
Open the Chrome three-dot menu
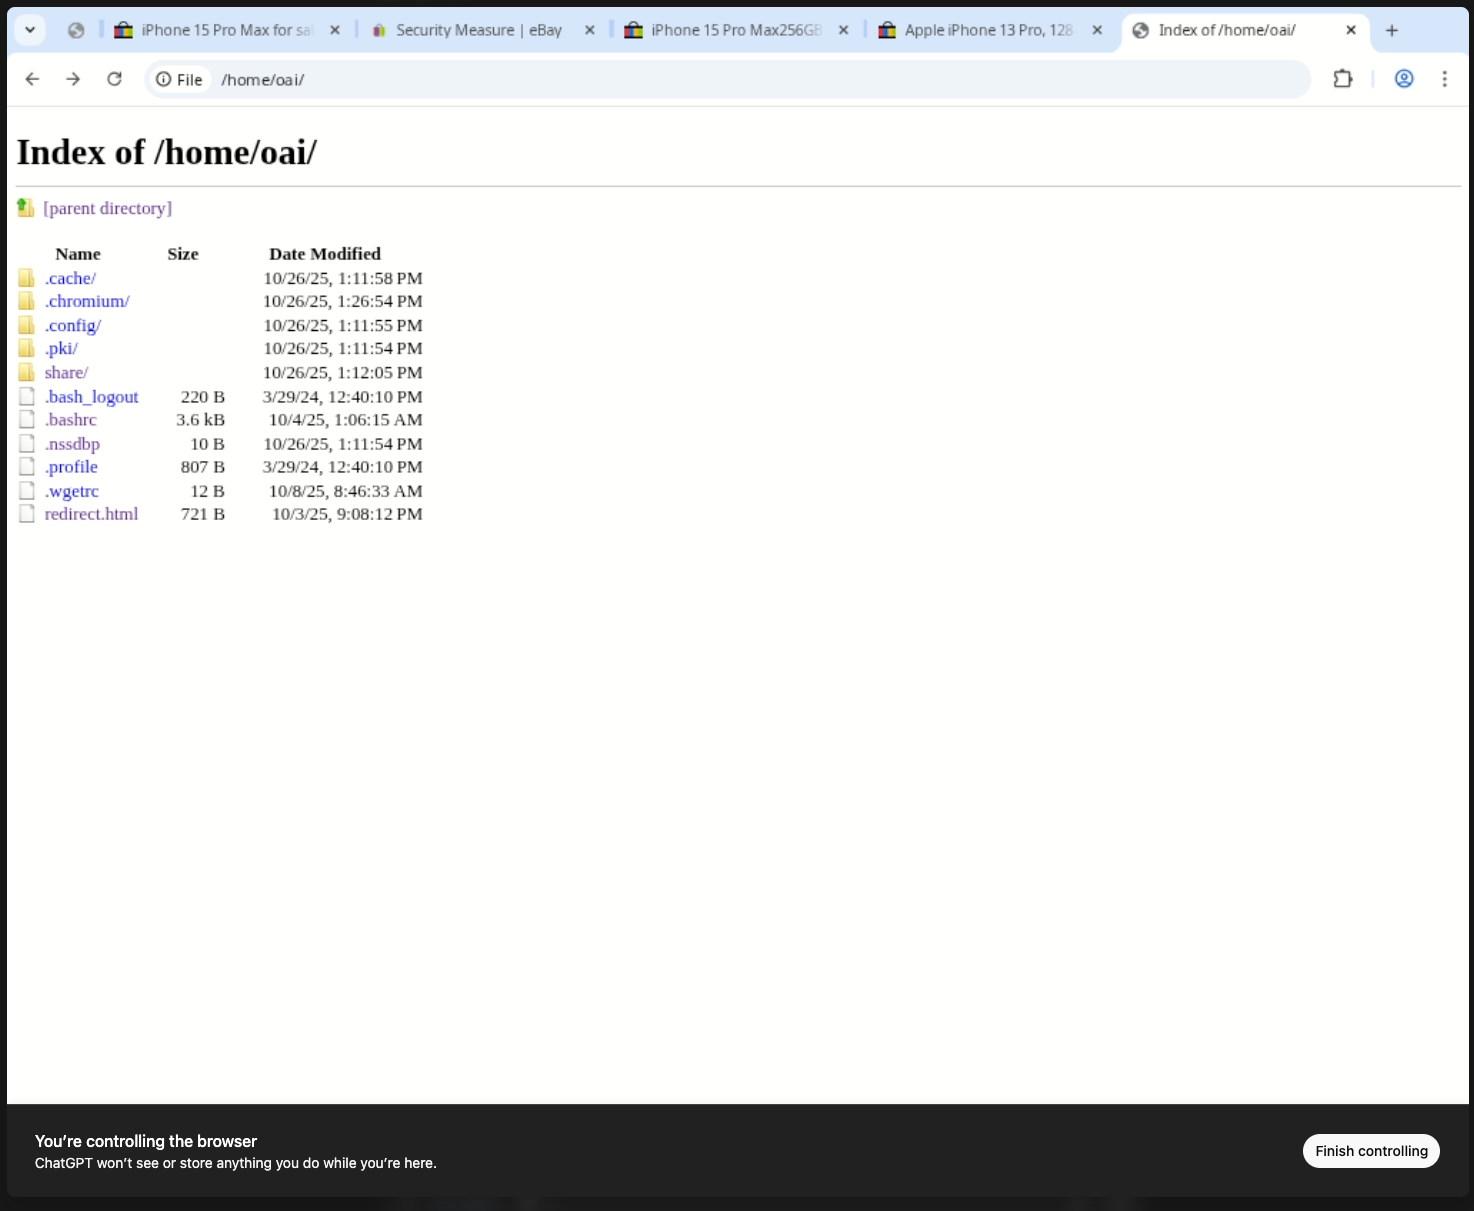(x=1445, y=79)
